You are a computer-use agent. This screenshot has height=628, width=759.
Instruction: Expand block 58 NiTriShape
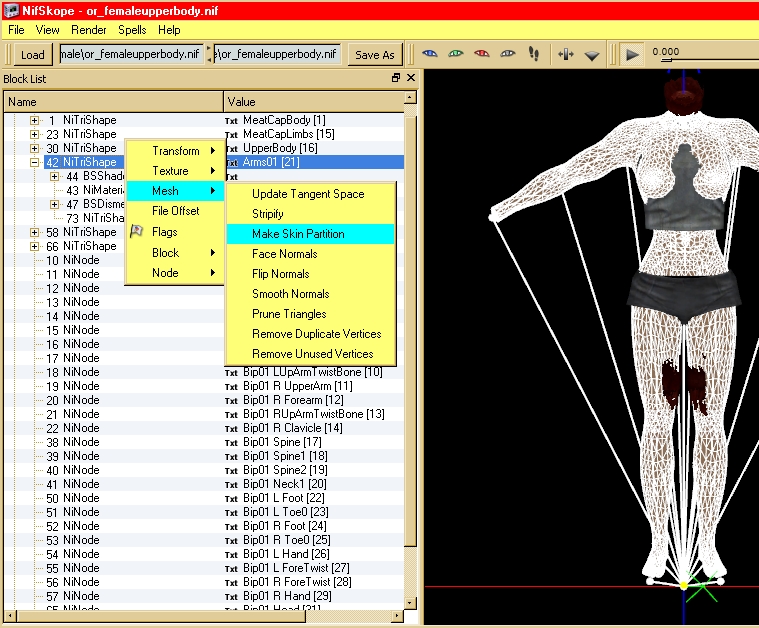[34, 232]
